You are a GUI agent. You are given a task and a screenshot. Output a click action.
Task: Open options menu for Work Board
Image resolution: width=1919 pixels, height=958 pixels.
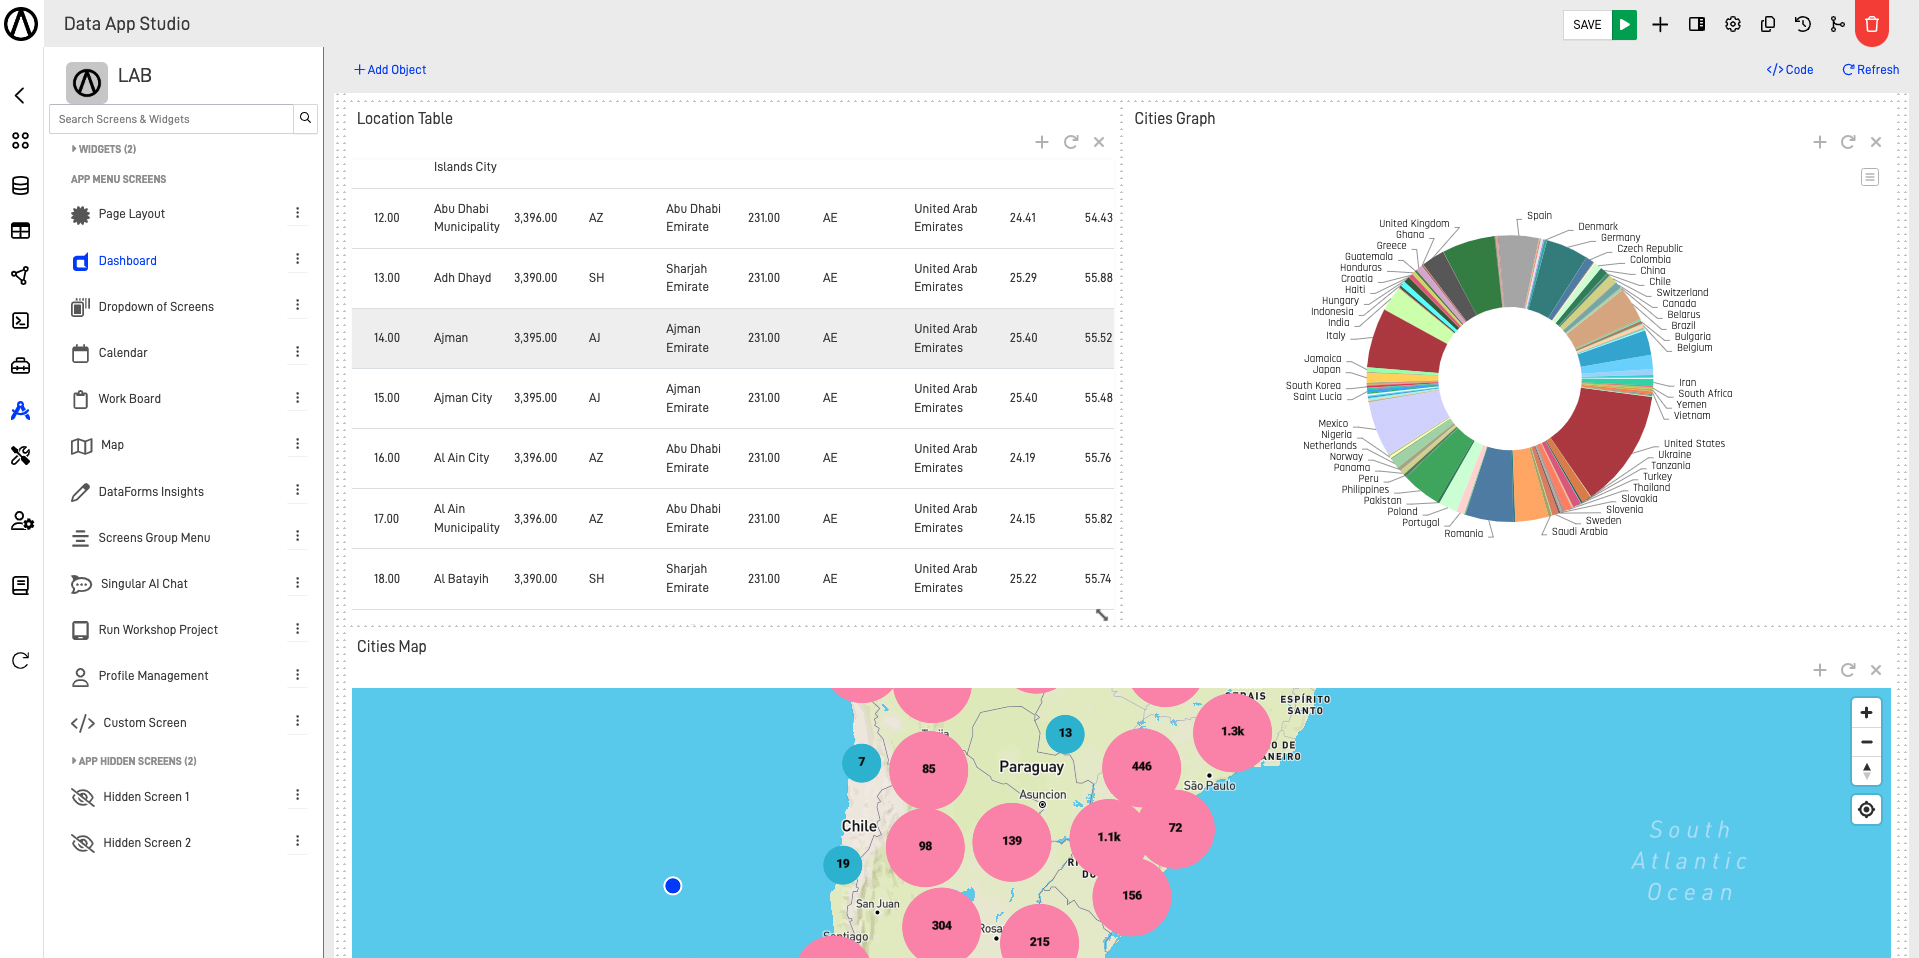click(x=297, y=398)
